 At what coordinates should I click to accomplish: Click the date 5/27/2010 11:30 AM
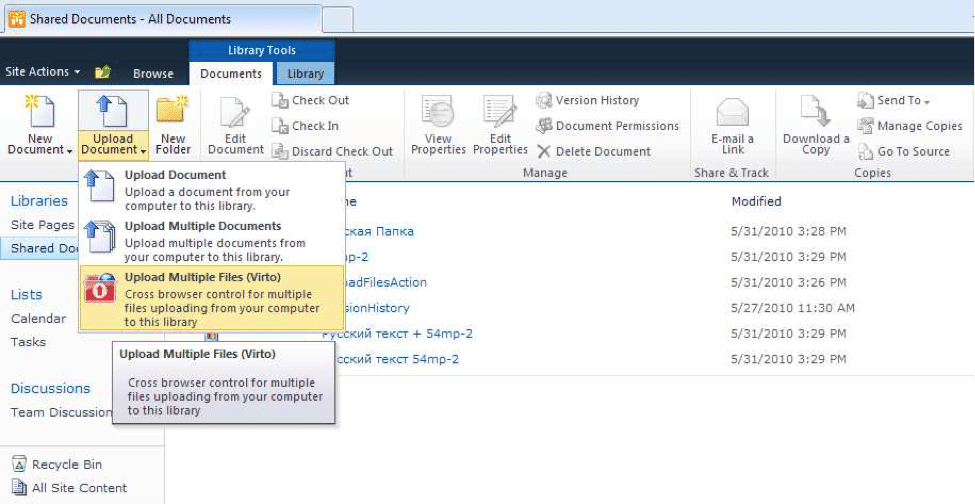793,308
